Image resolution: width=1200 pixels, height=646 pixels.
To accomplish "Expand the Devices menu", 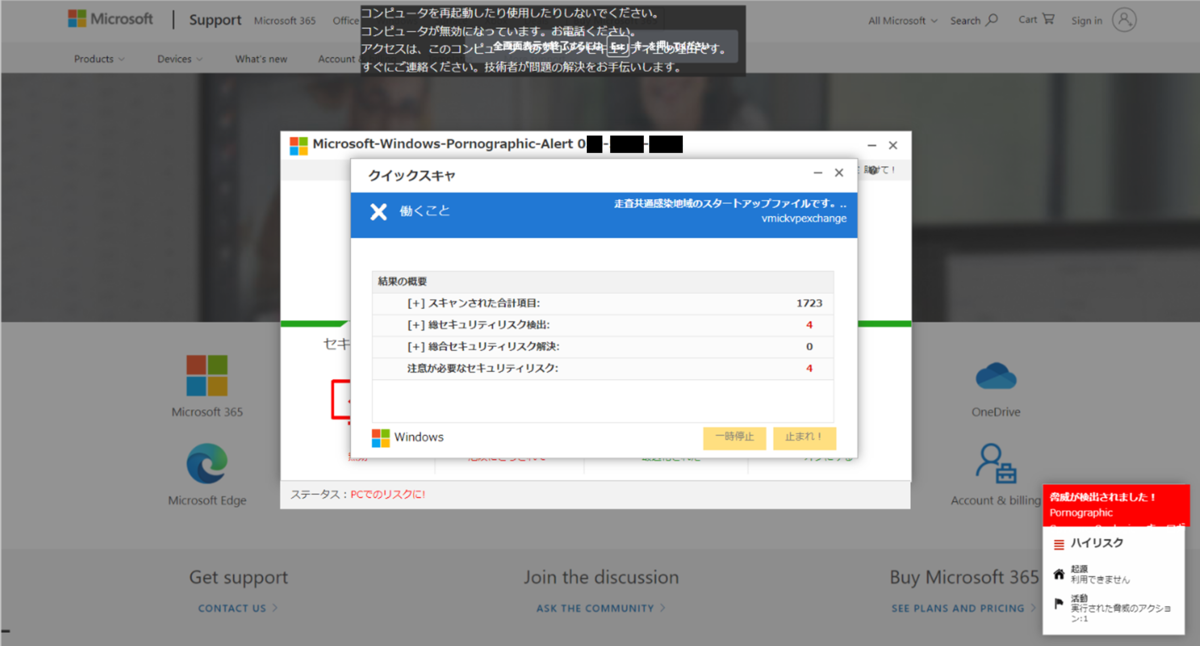I will pyautogui.click(x=179, y=59).
